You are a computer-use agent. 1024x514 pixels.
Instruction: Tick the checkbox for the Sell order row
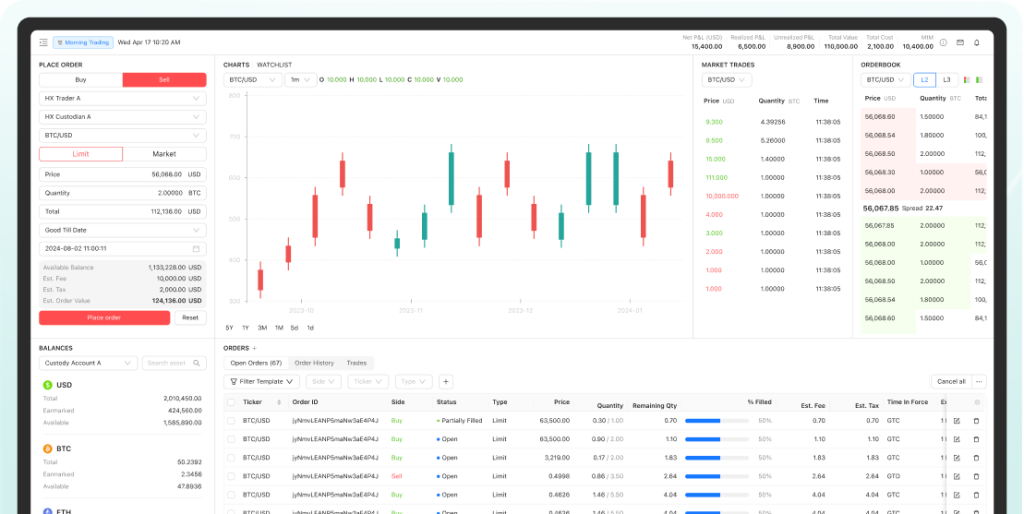231,477
